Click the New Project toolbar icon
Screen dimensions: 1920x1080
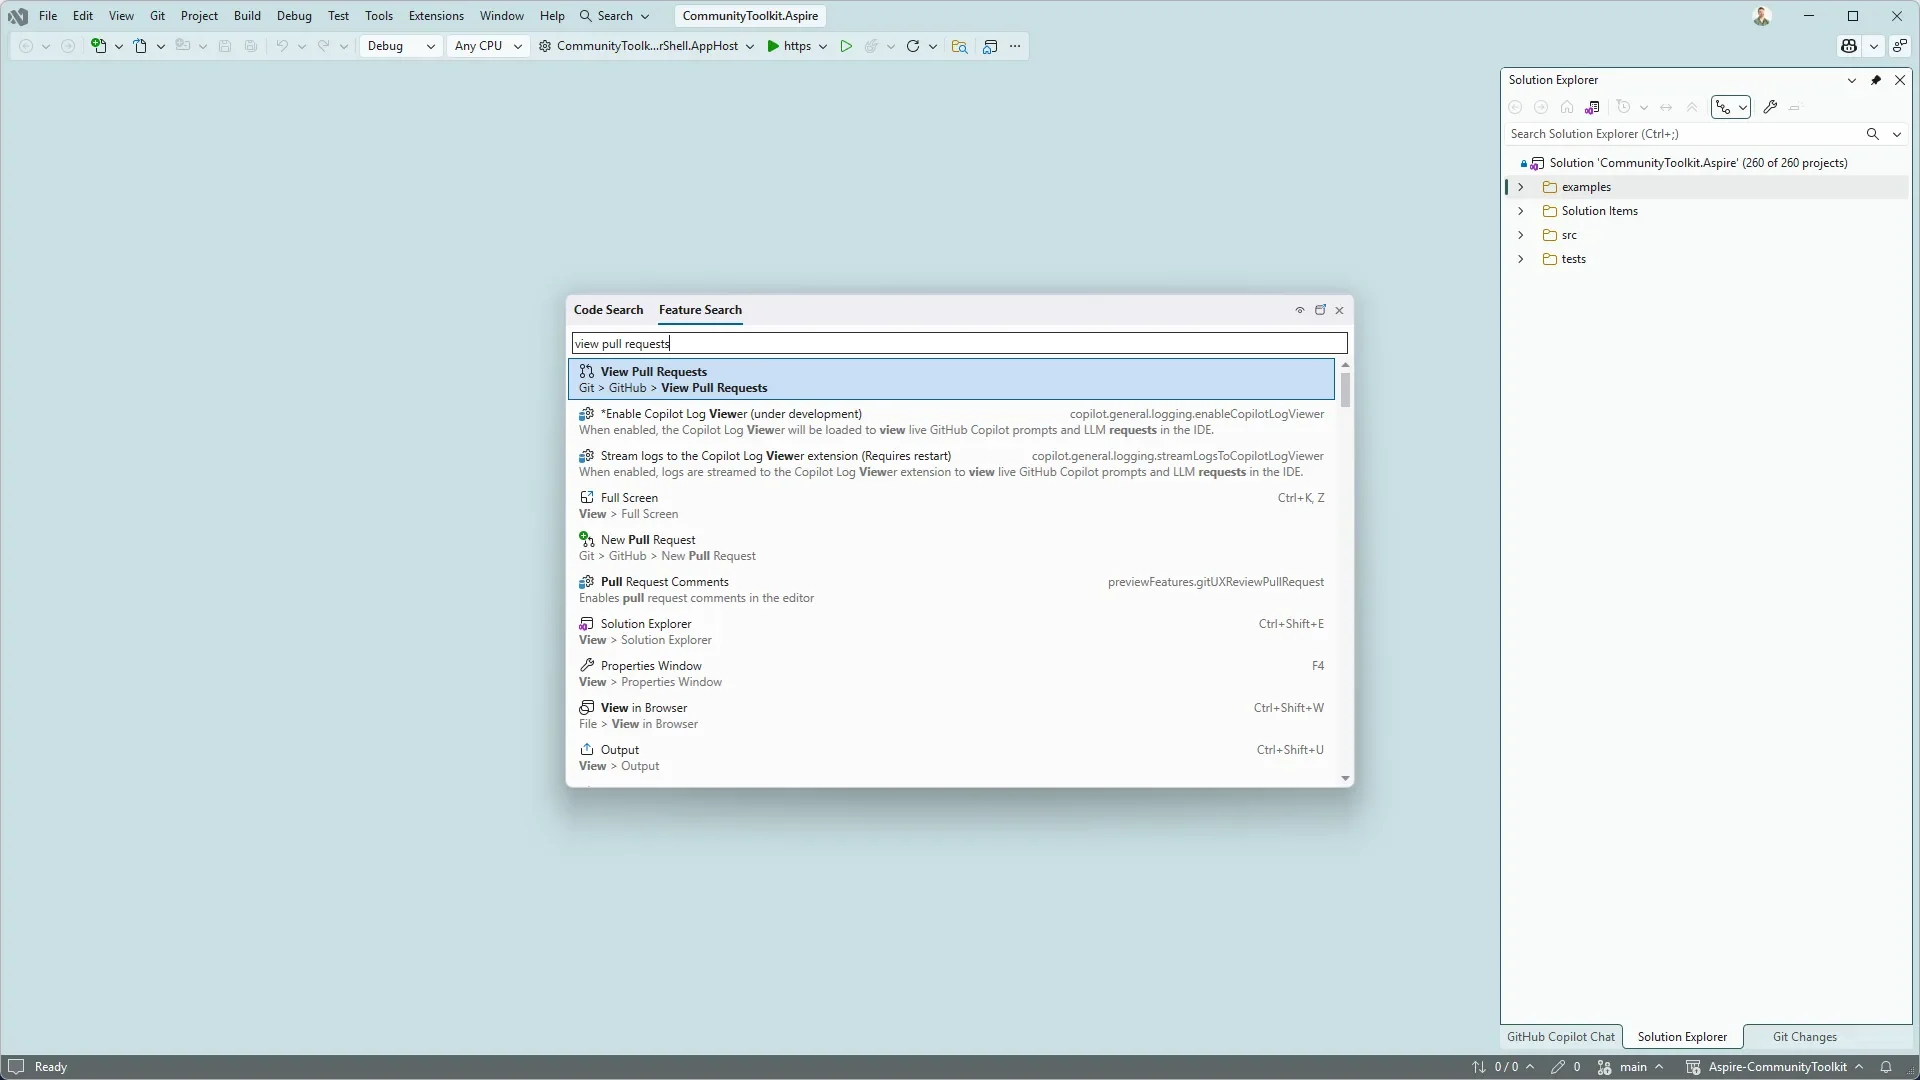click(x=98, y=46)
